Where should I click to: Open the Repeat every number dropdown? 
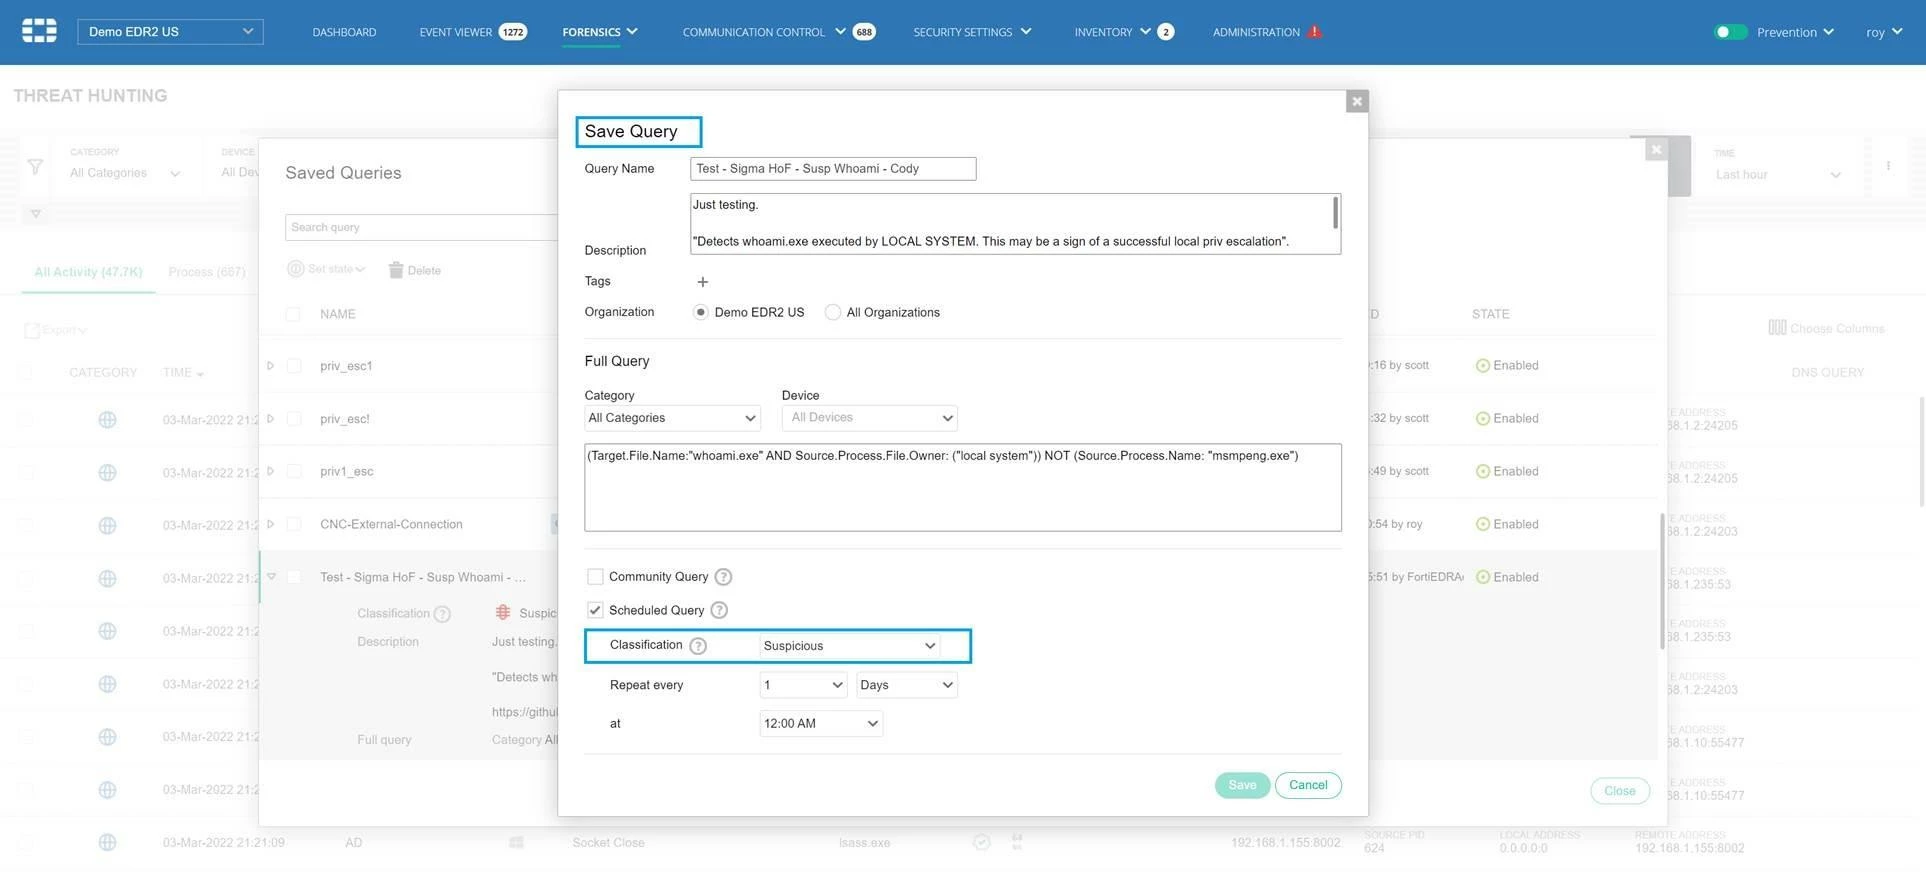point(804,685)
